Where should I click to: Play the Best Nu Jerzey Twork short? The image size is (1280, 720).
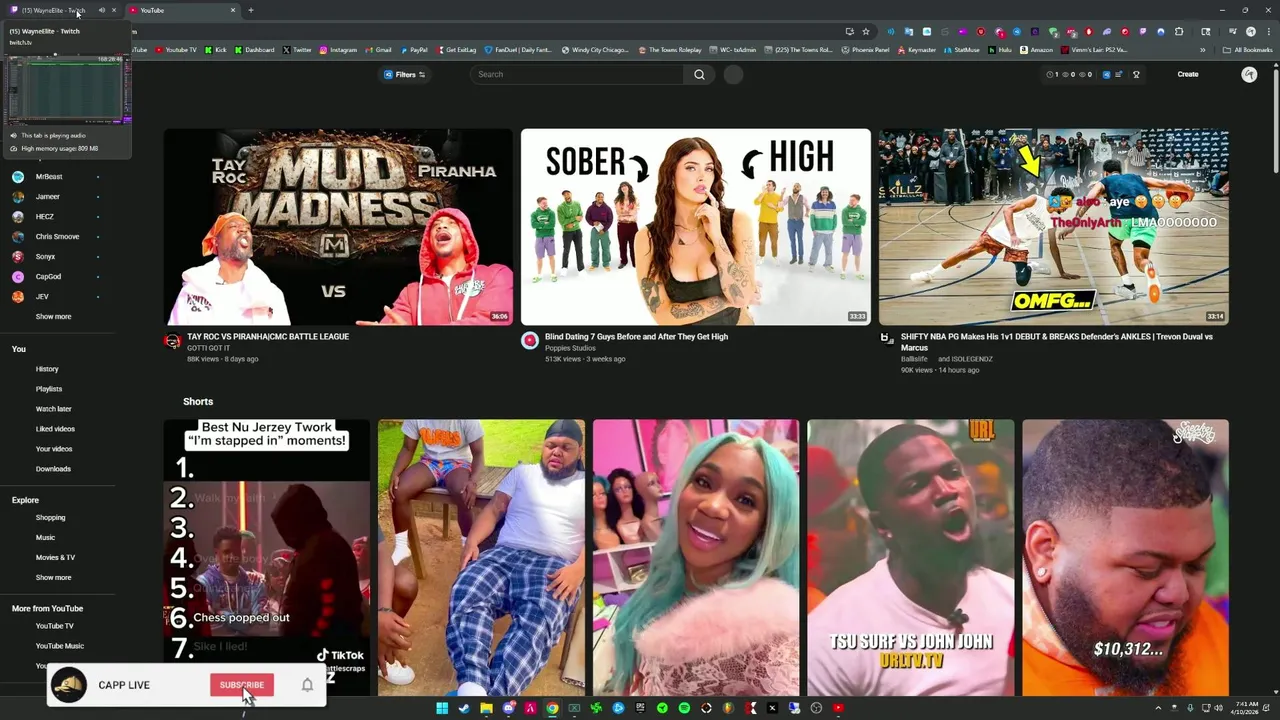point(267,557)
